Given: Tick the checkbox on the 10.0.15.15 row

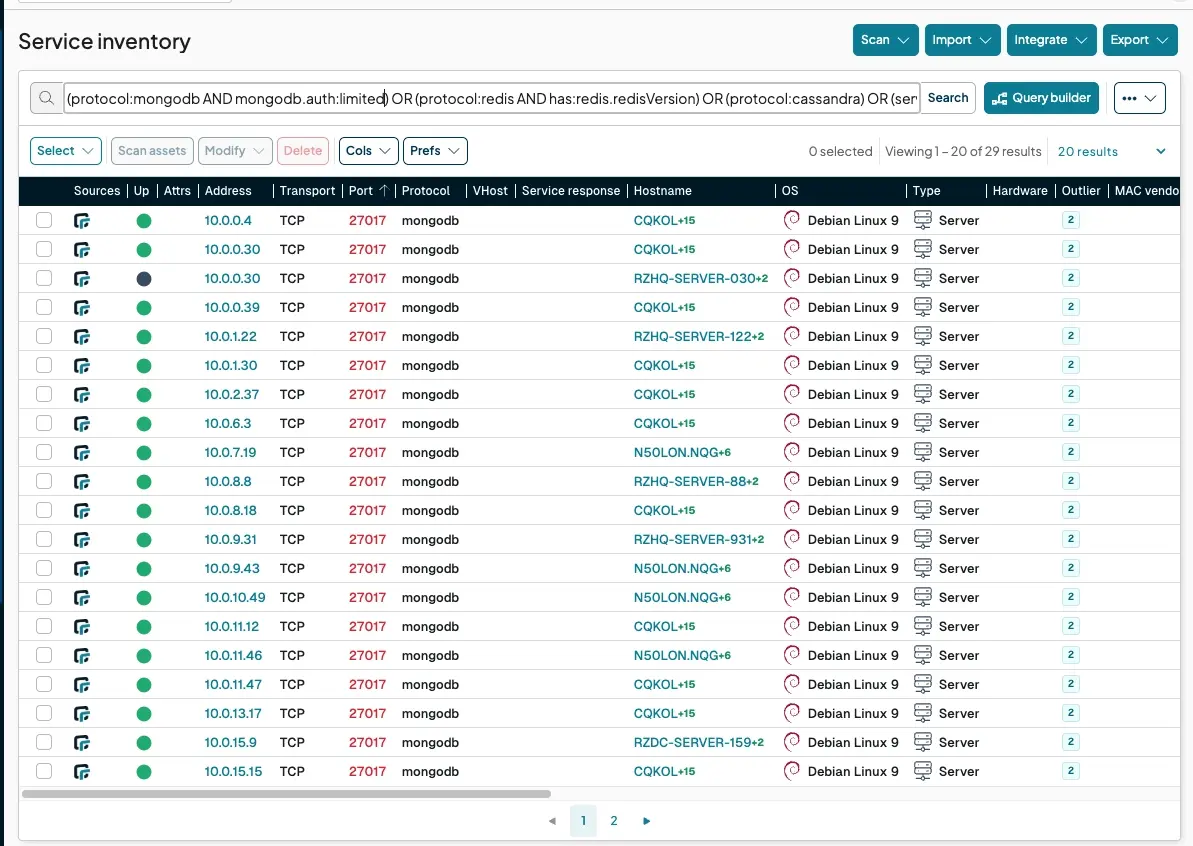Looking at the screenshot, I should (43, 771).
